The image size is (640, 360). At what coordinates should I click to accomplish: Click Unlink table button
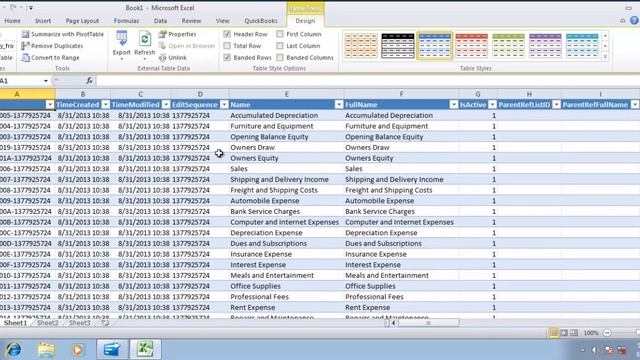point(173,58)
